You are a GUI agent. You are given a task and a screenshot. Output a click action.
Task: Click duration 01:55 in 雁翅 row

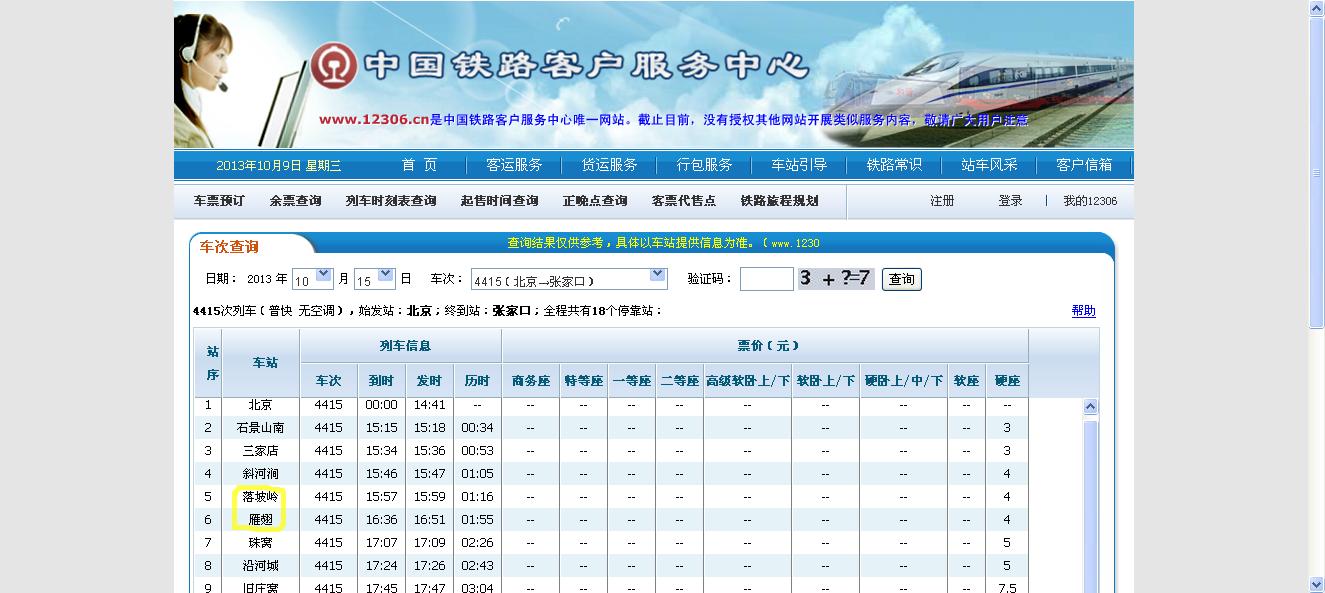[x=477, y=520]
